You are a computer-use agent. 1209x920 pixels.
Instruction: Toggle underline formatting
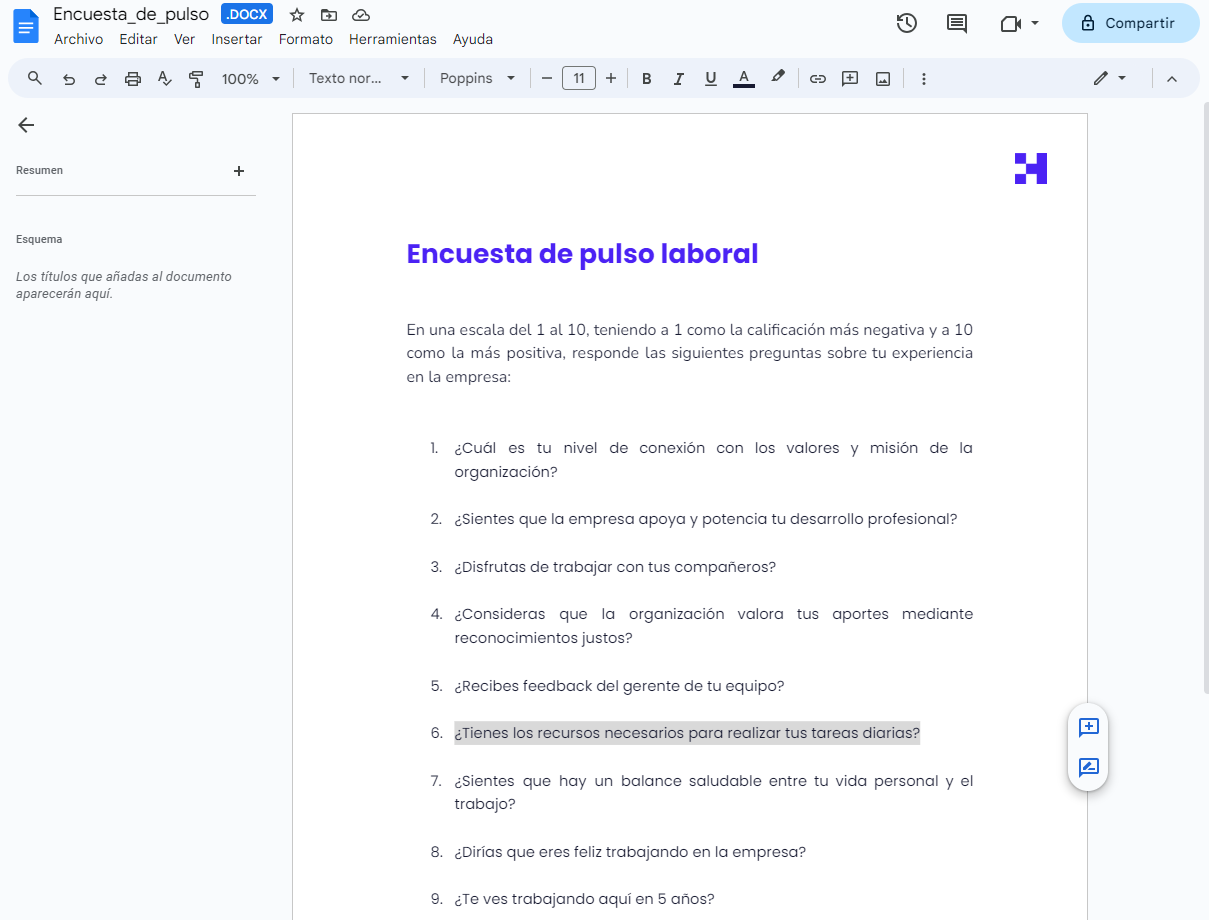[x=710, y=77]
